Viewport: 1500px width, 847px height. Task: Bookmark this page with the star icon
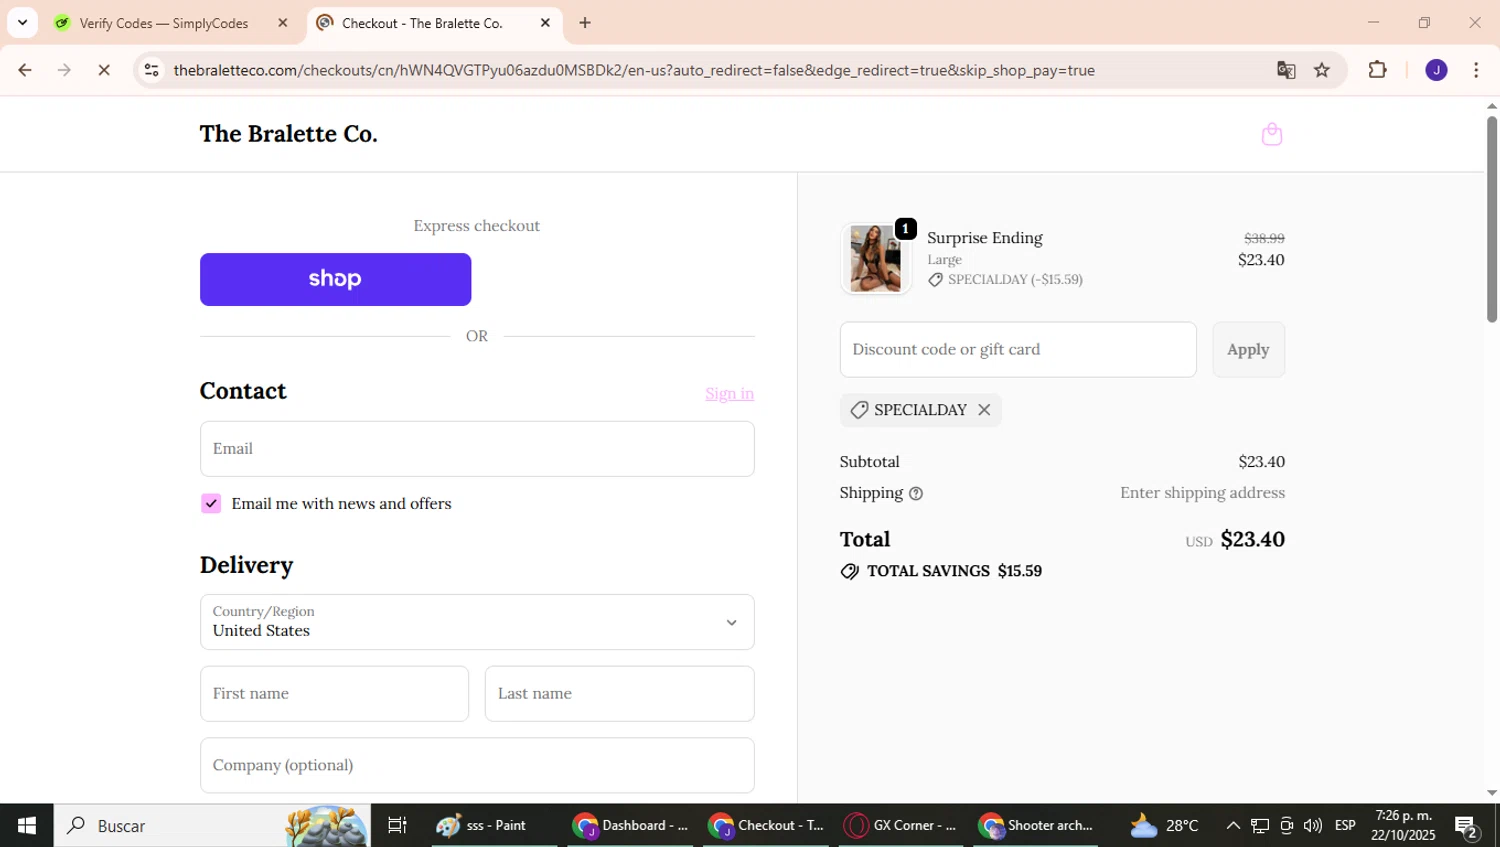(1322, 70)
